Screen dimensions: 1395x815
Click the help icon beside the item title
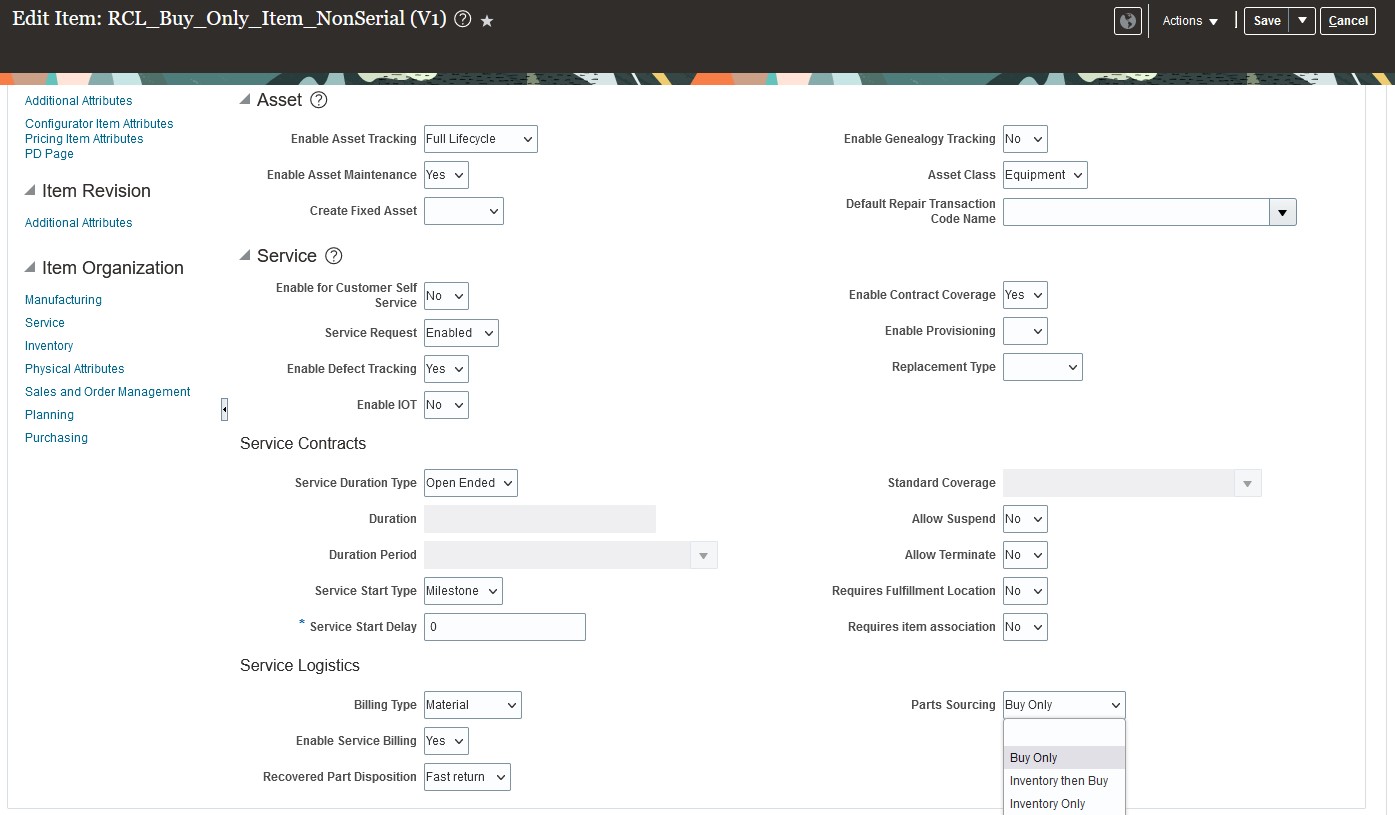[462, 20]
